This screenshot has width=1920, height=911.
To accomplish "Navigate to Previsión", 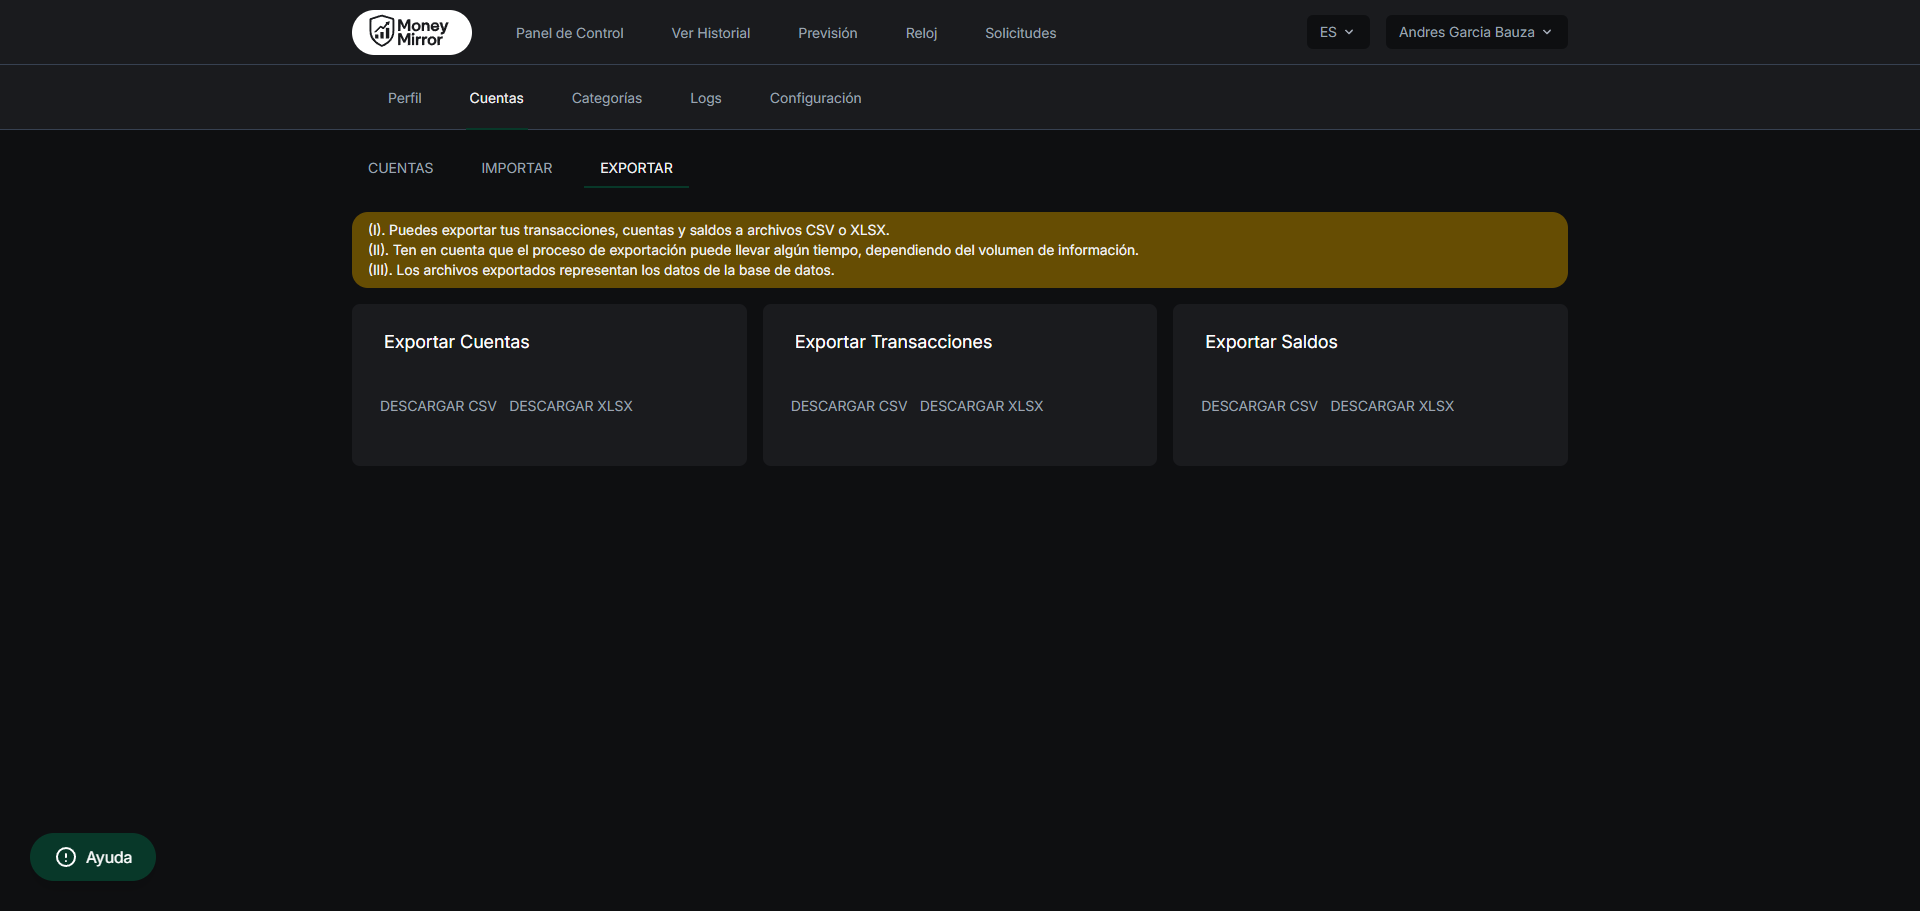I will click(x=827, y=33).
